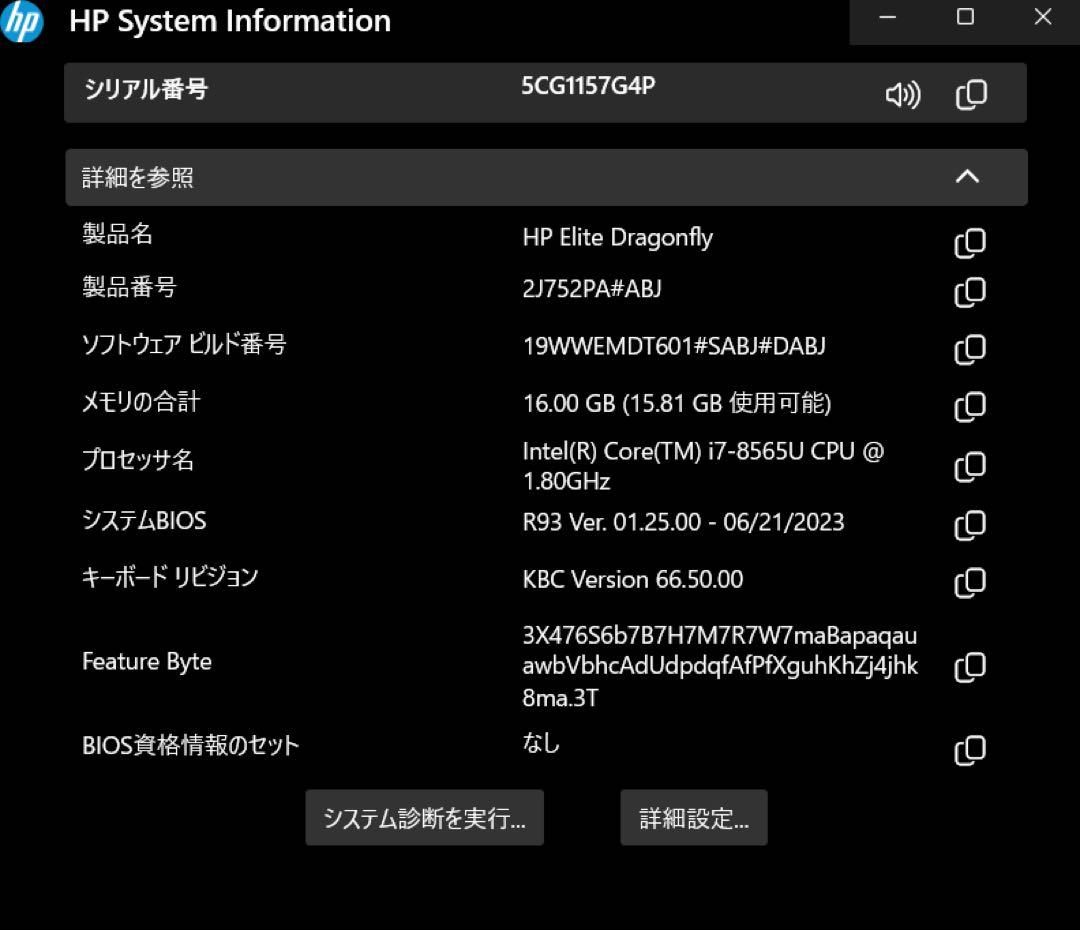This screenshot has height=930, width=1080.
Task: Minimize the HP System Information window
Action: (888, 17)
